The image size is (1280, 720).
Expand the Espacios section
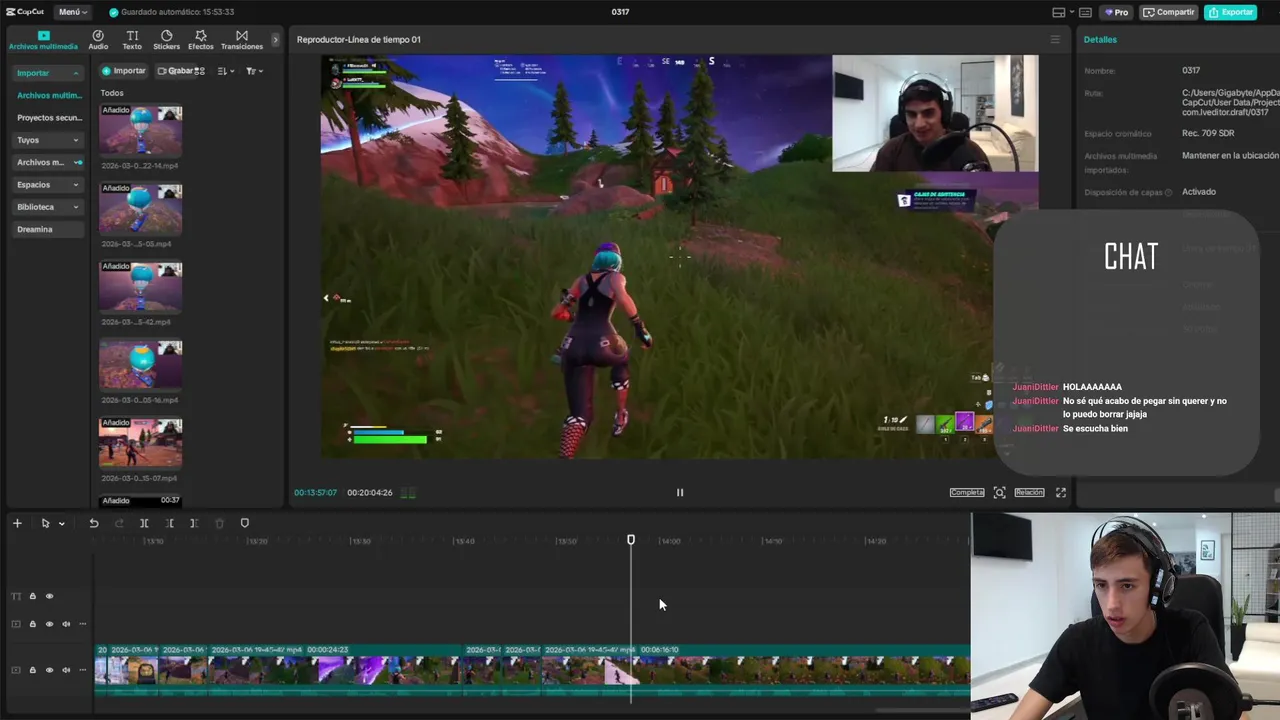47,185
